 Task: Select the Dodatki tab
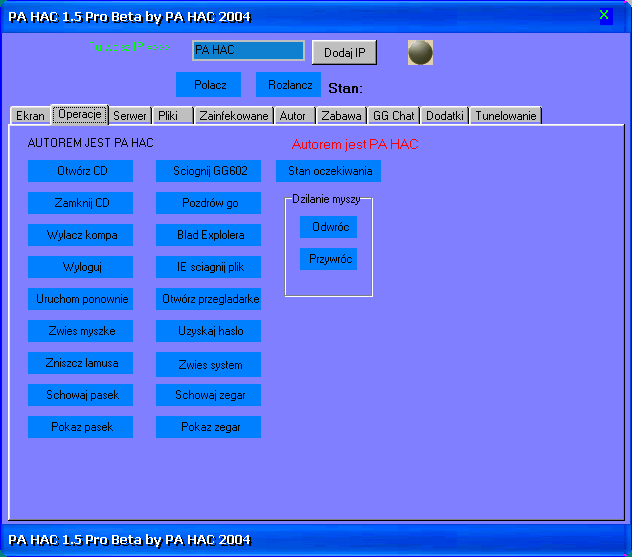445,116
